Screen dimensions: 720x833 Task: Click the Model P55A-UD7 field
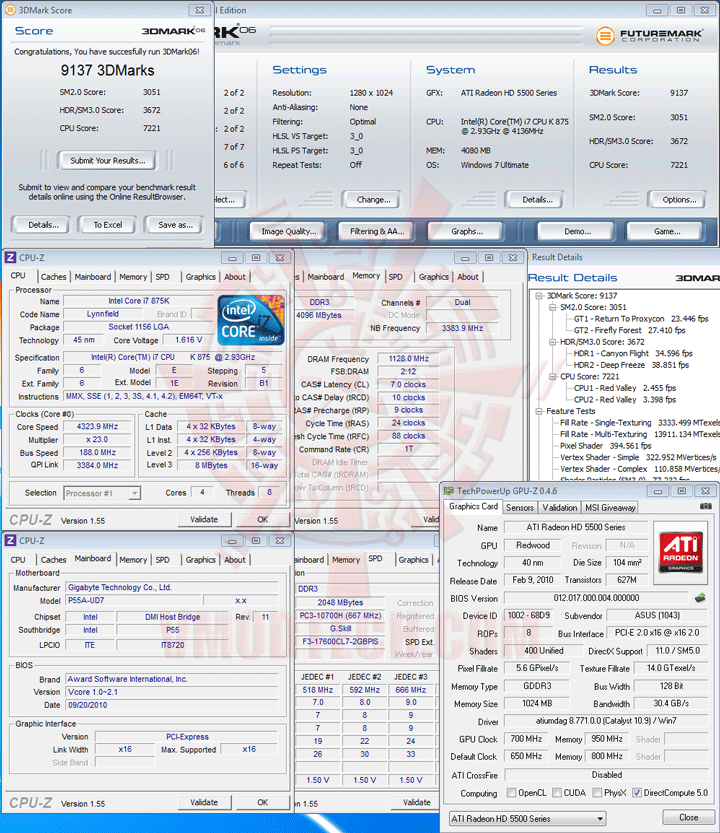click(134, 600)
